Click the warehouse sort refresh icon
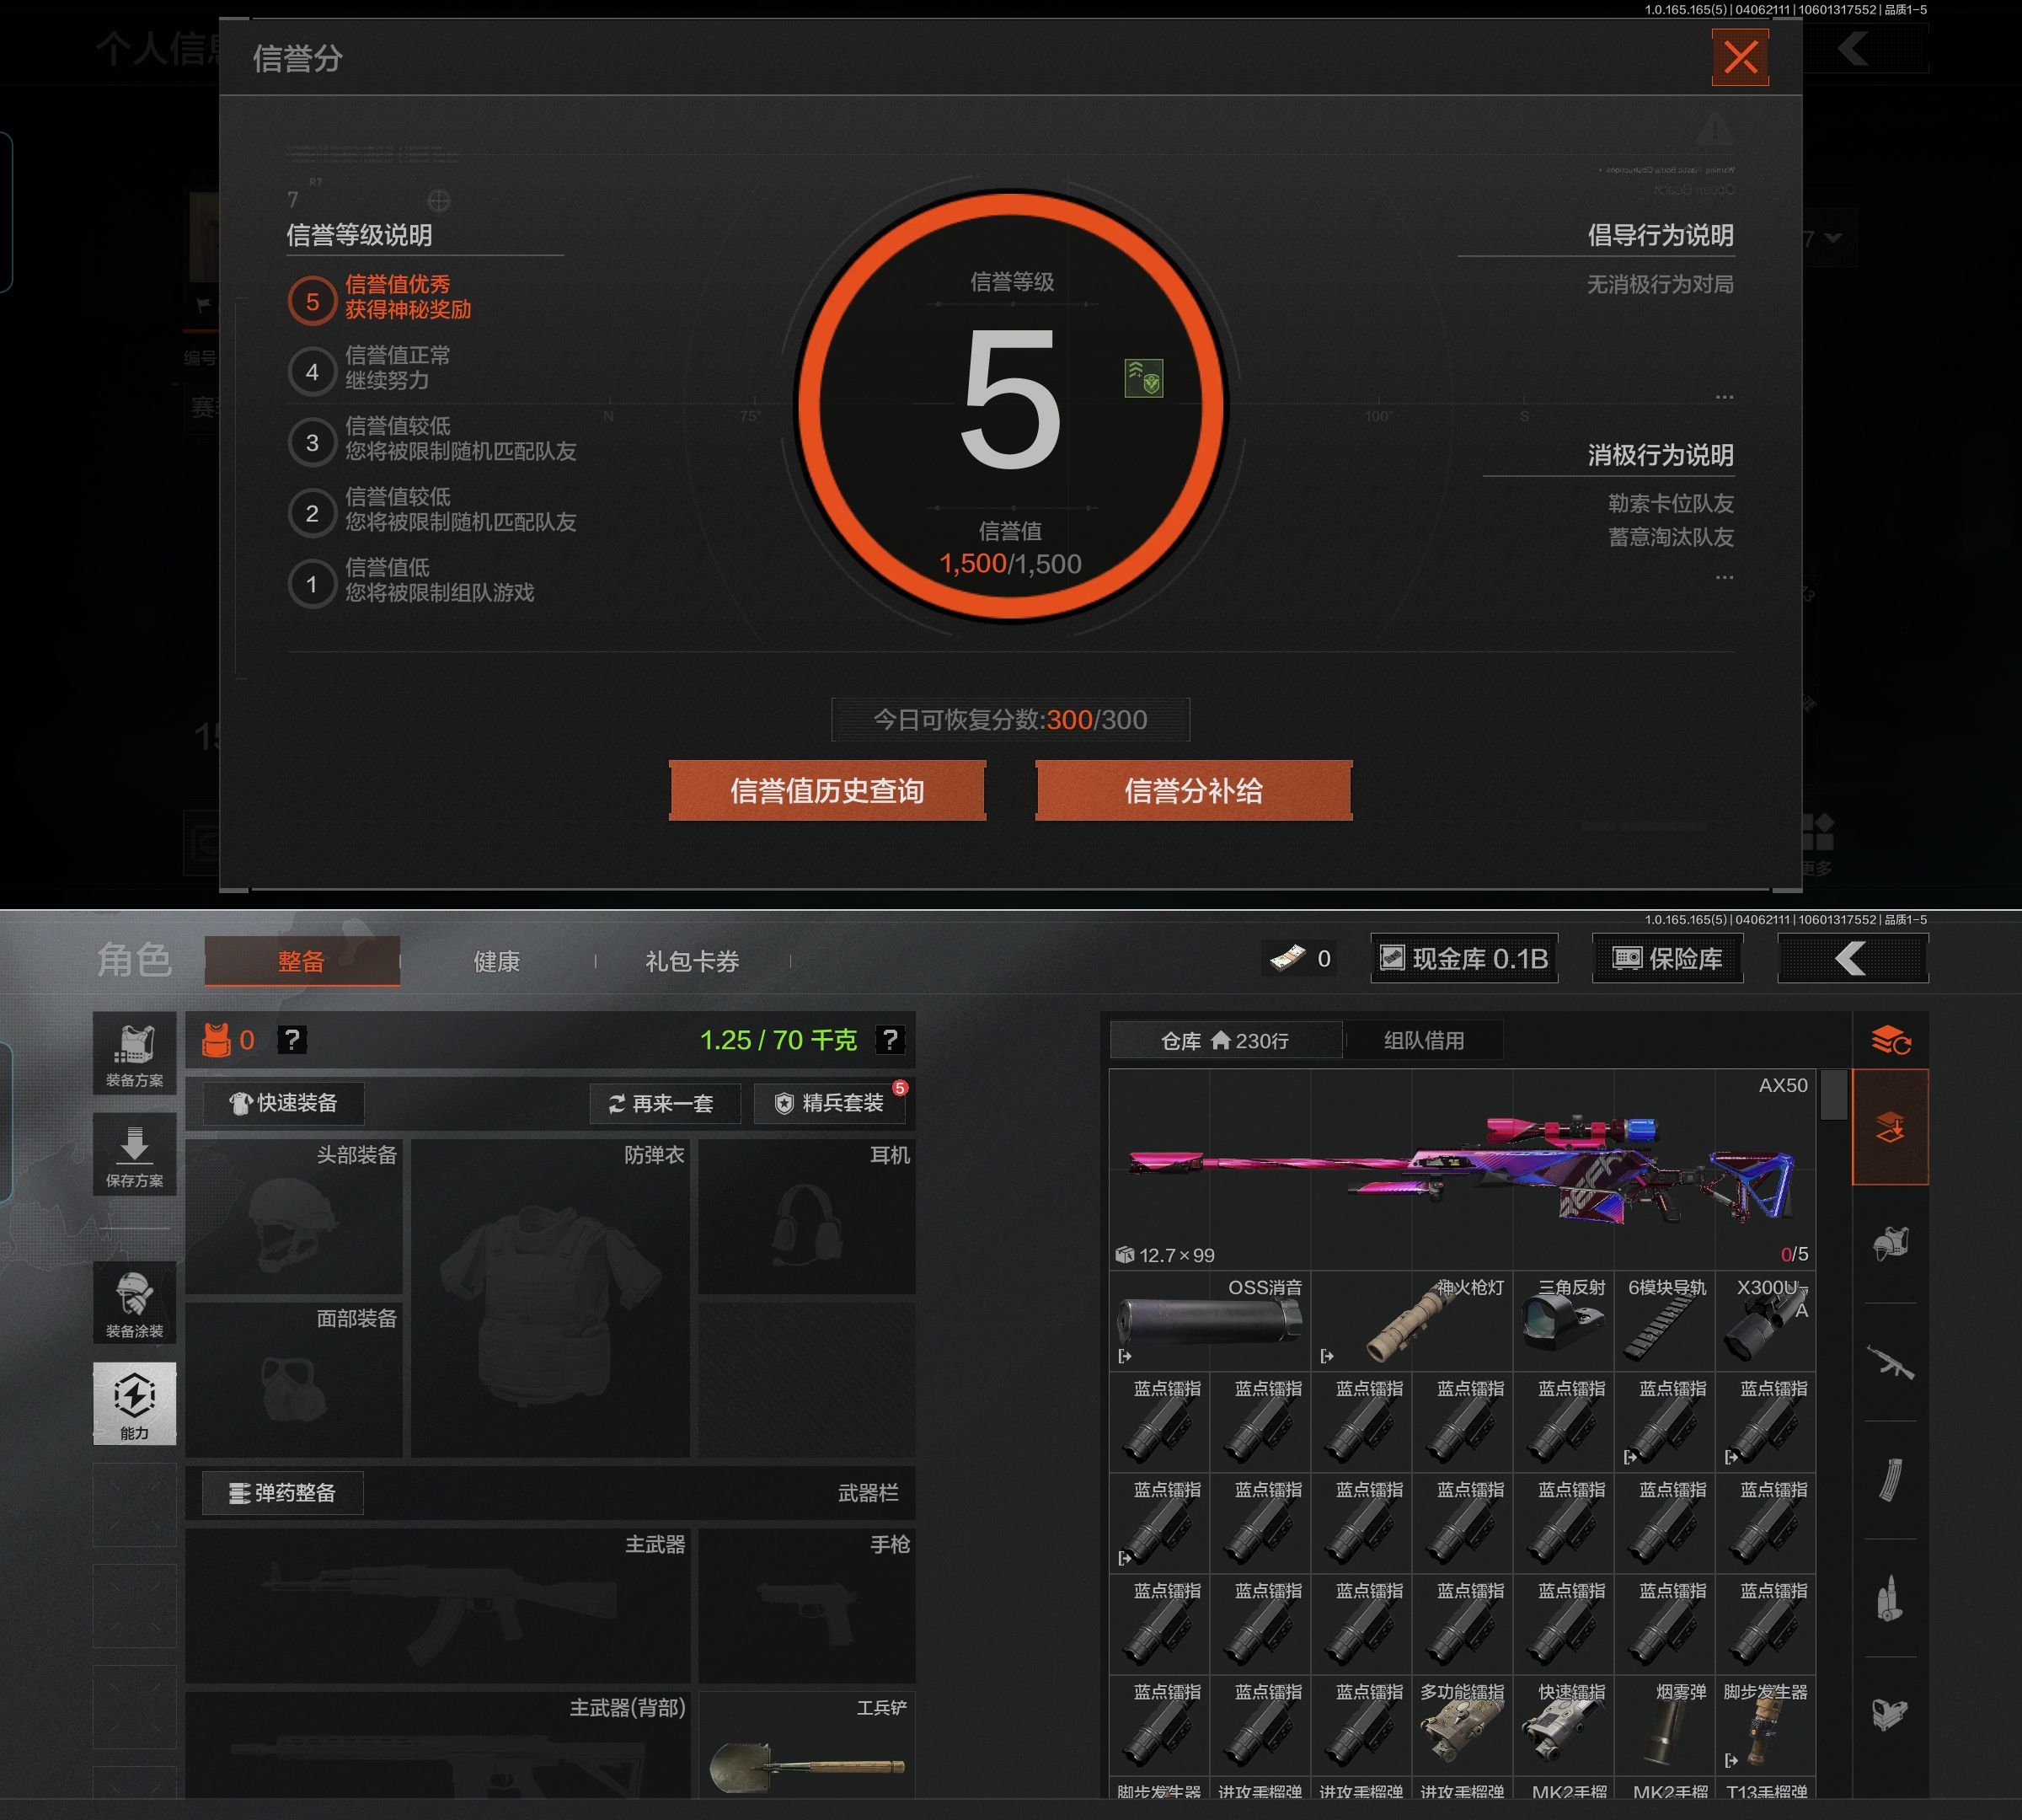The height and width of the screenshot is (1820, 2022). 1890,1041
